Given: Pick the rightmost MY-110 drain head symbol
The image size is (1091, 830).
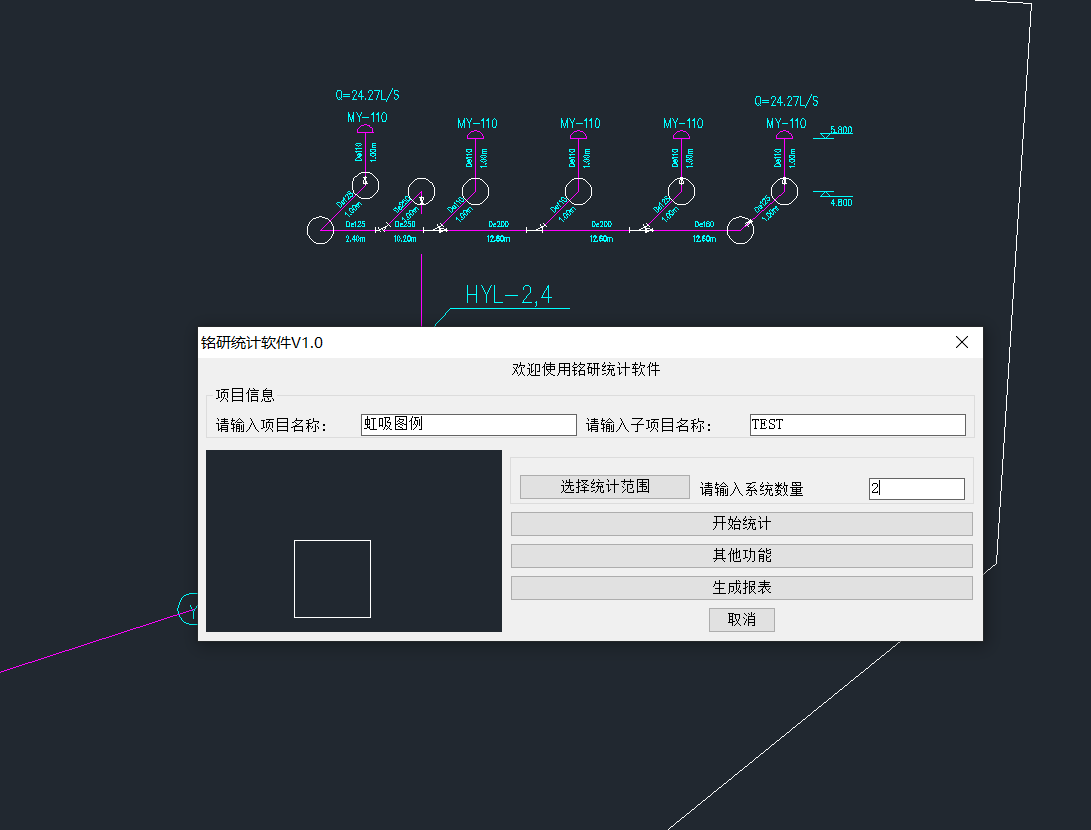Looking at the screenshot, I should pyautogui.click(x=786, y=135).
